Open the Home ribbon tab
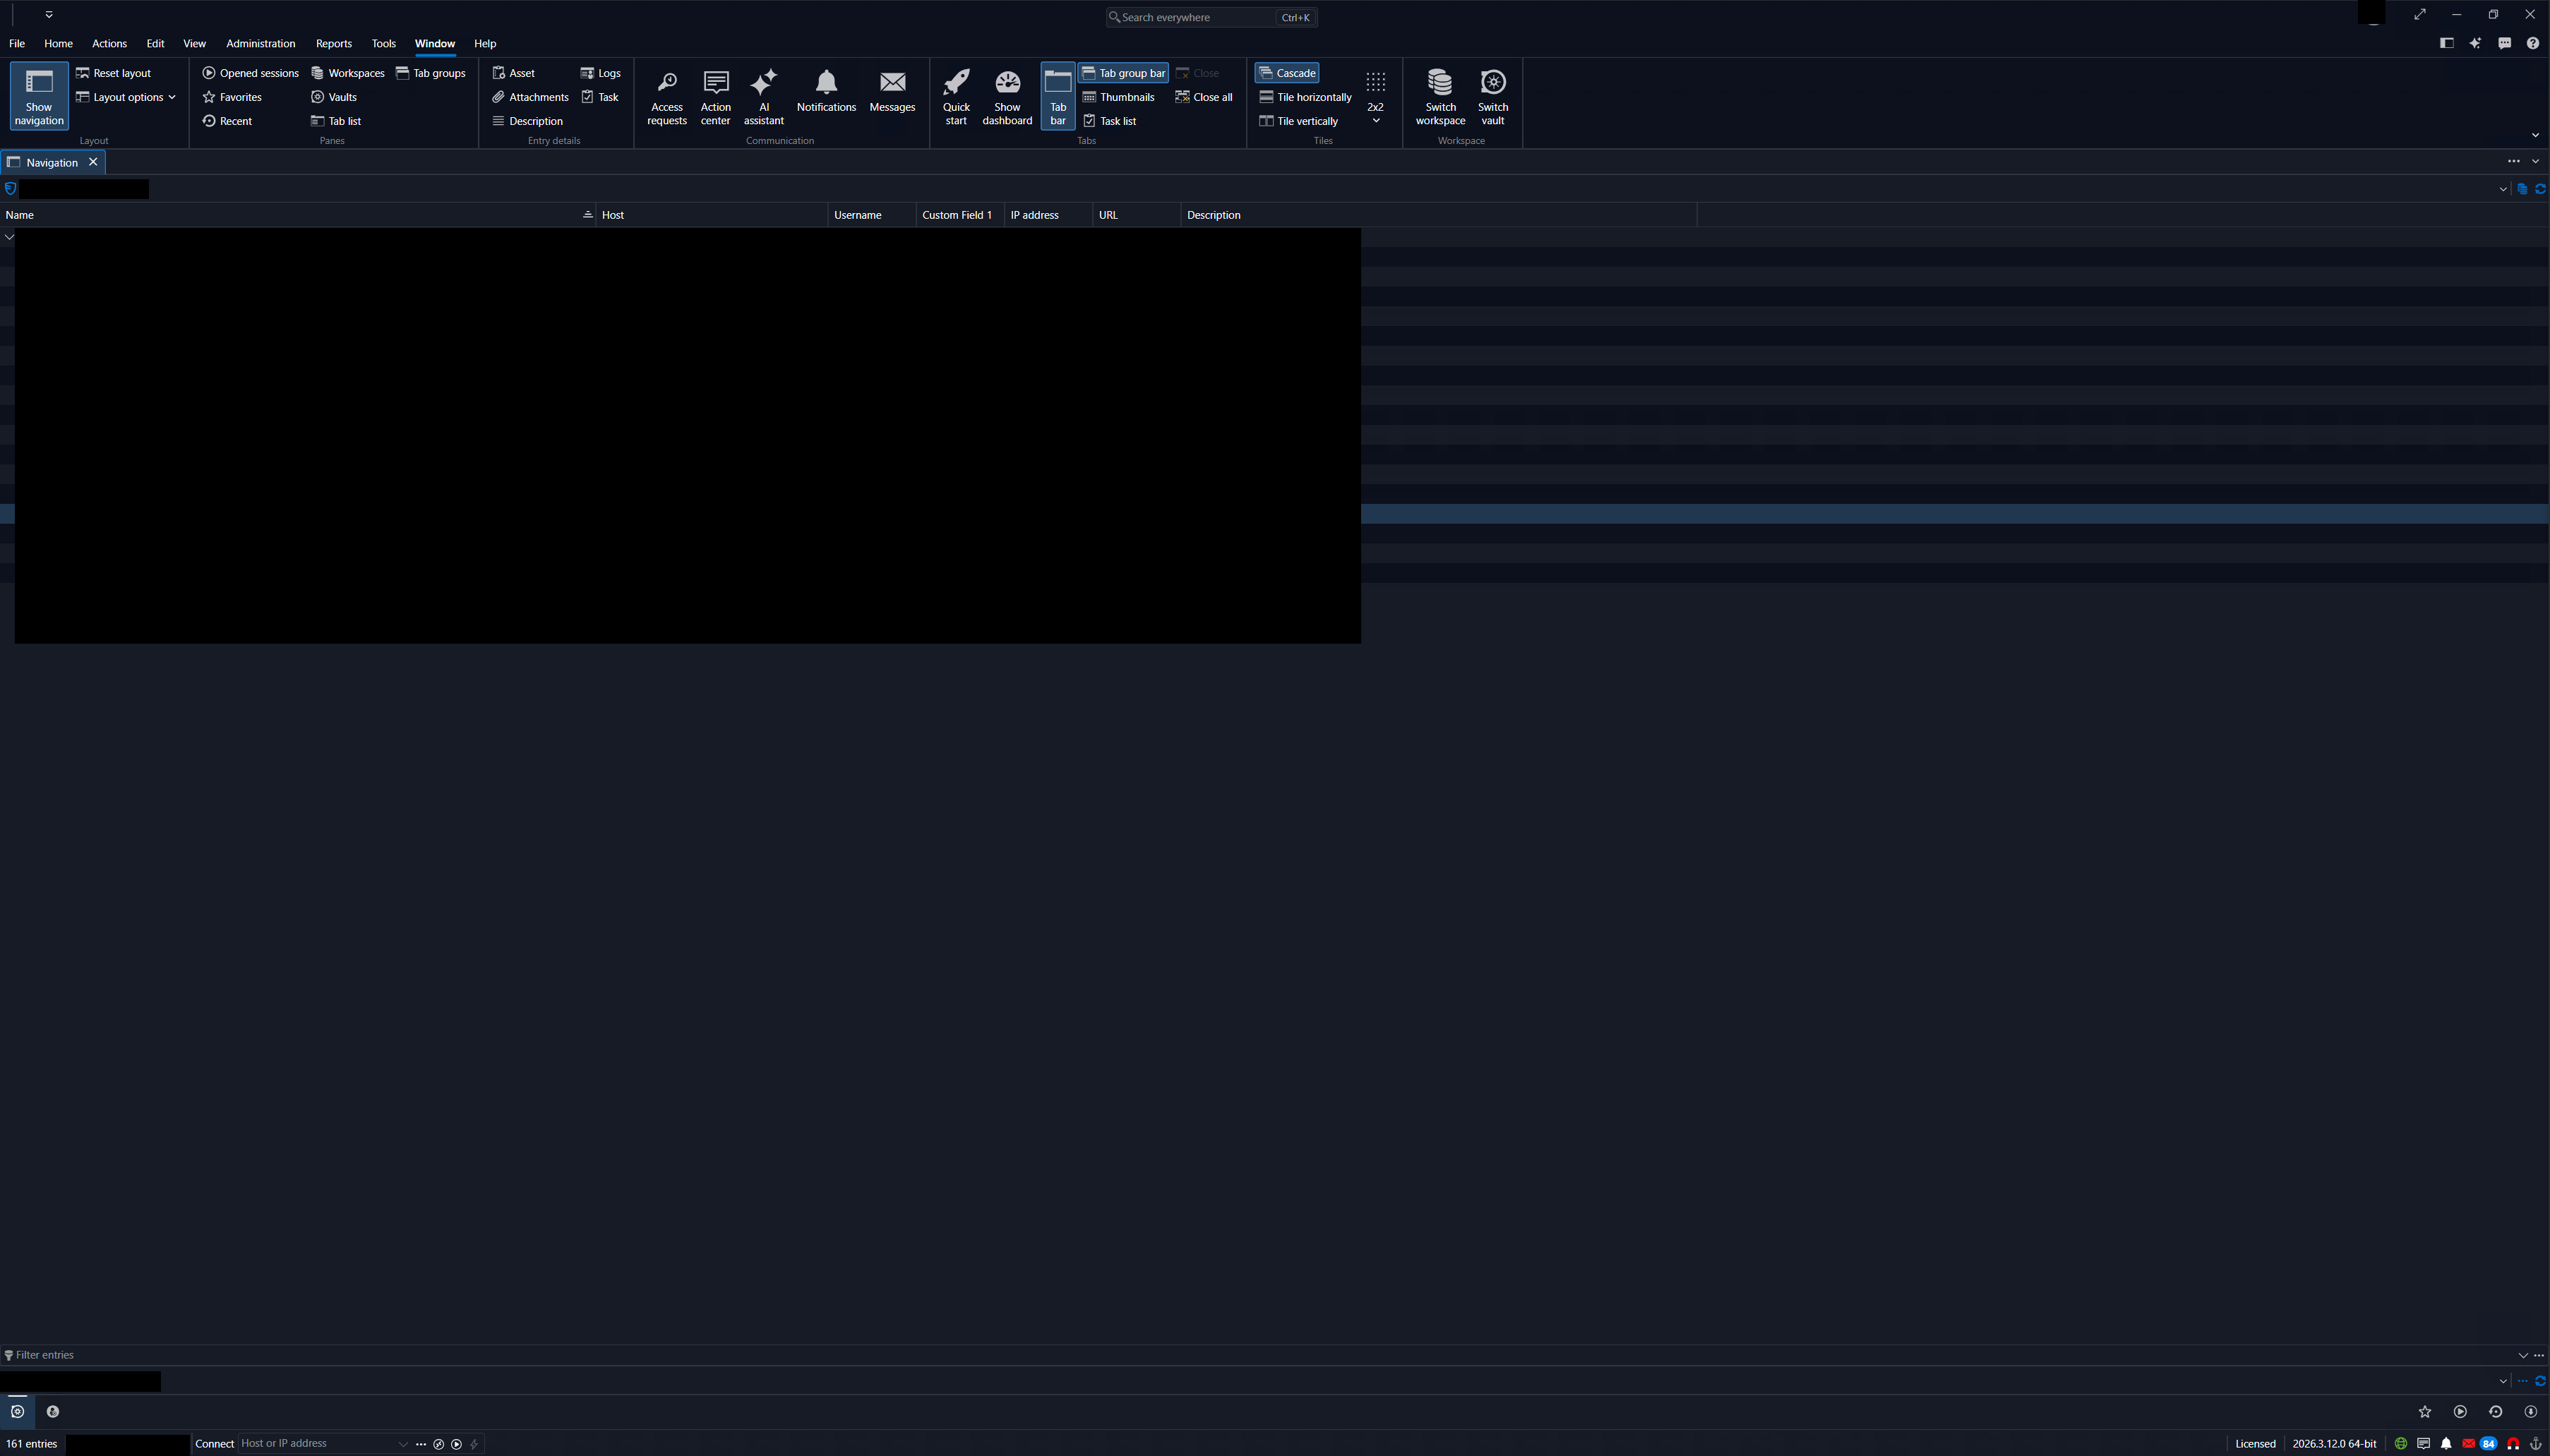 tap(58, 44)
